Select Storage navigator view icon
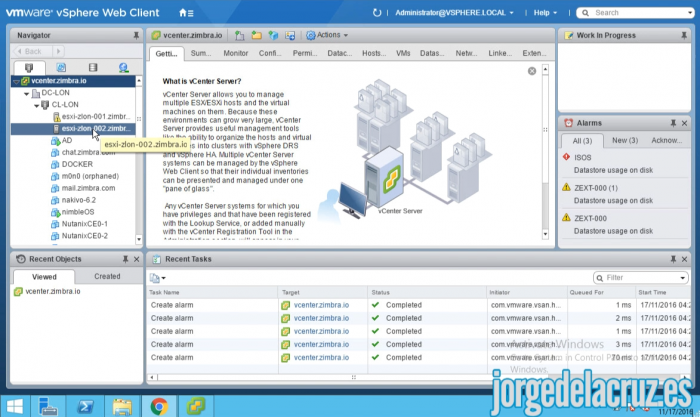 93,67
